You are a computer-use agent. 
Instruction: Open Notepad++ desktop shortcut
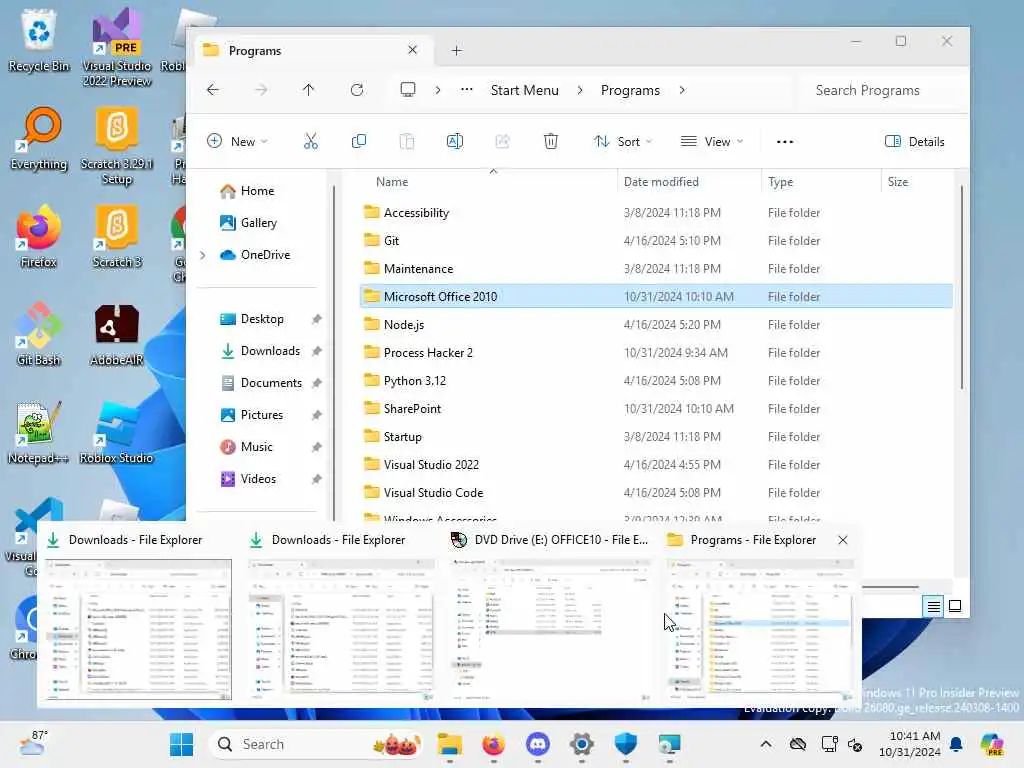pos(39,432)
